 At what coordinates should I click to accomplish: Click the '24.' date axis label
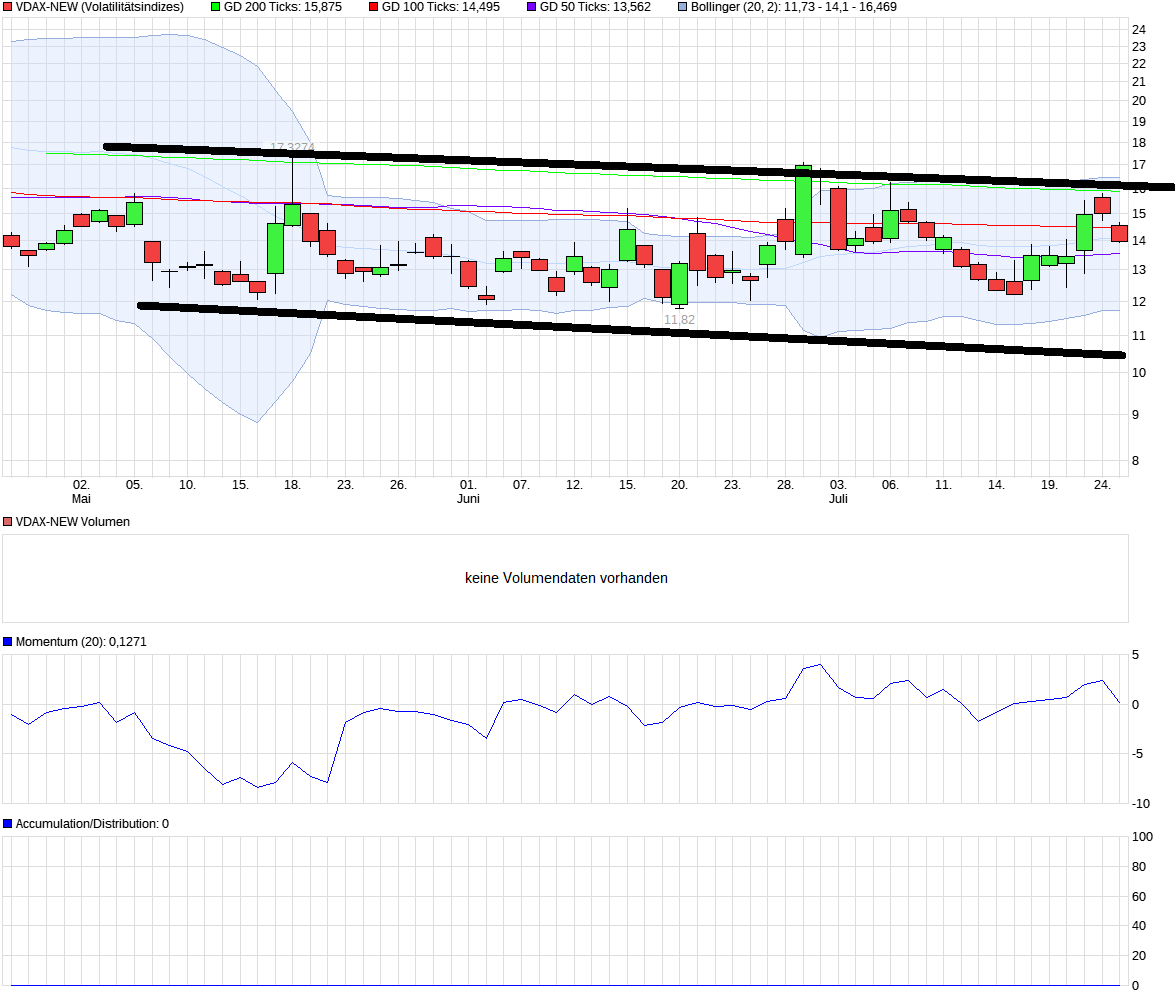[1102, 485]
